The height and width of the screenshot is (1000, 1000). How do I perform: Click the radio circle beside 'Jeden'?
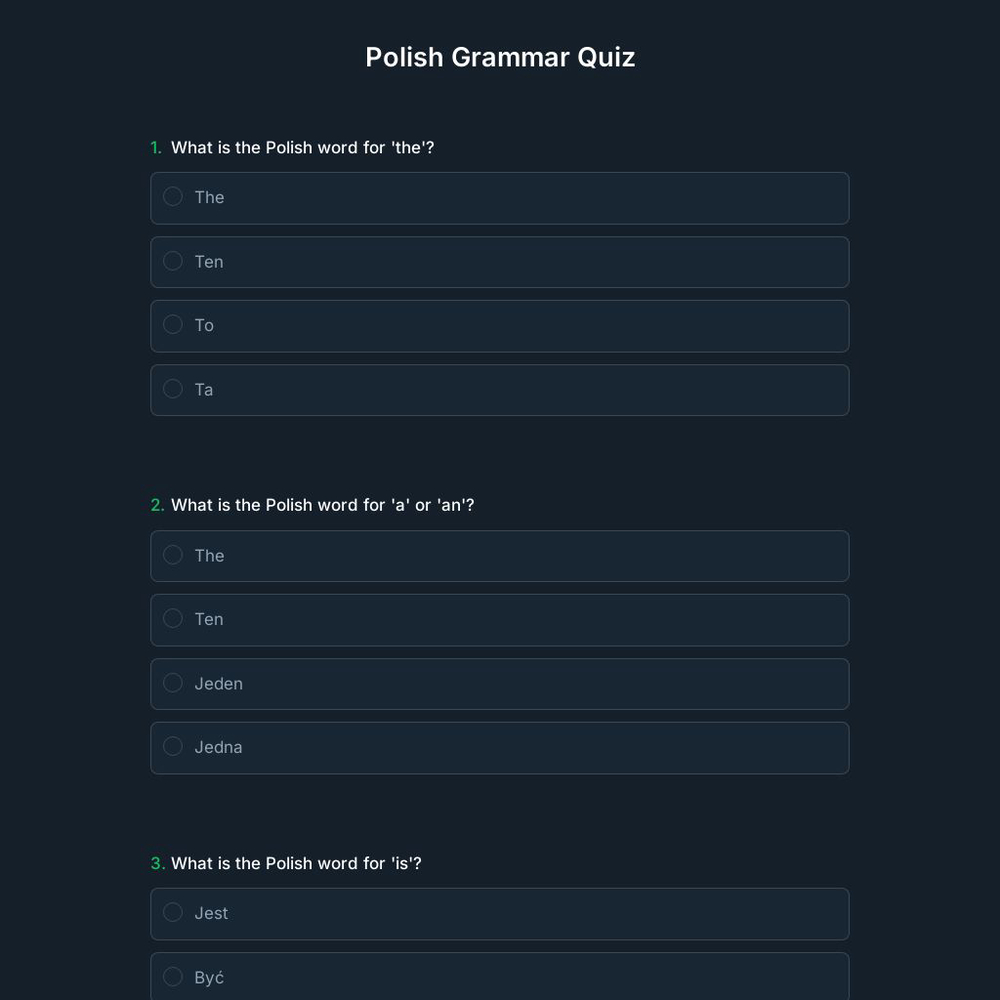[172, 682]
